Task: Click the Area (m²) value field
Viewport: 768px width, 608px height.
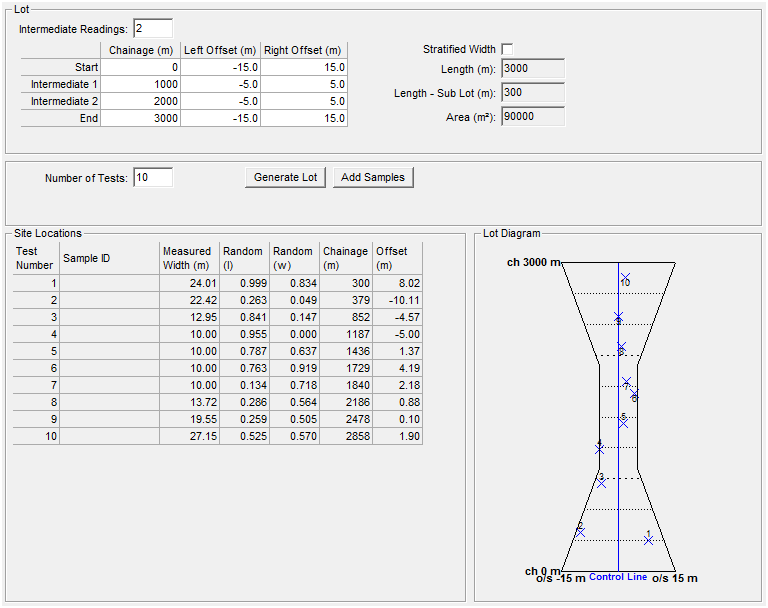Action: tap(532, 117)
